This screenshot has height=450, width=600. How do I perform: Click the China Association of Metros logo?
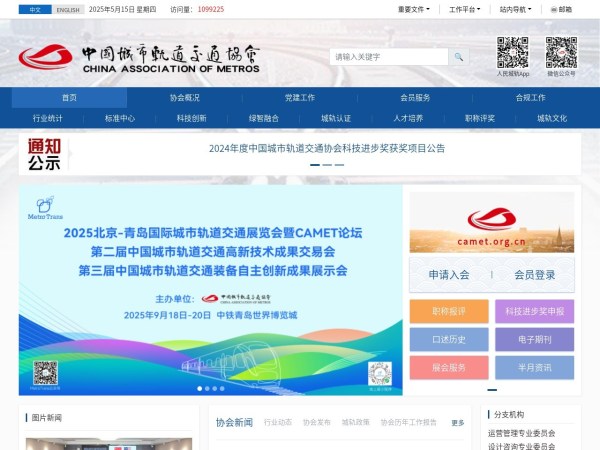point(138,57)
